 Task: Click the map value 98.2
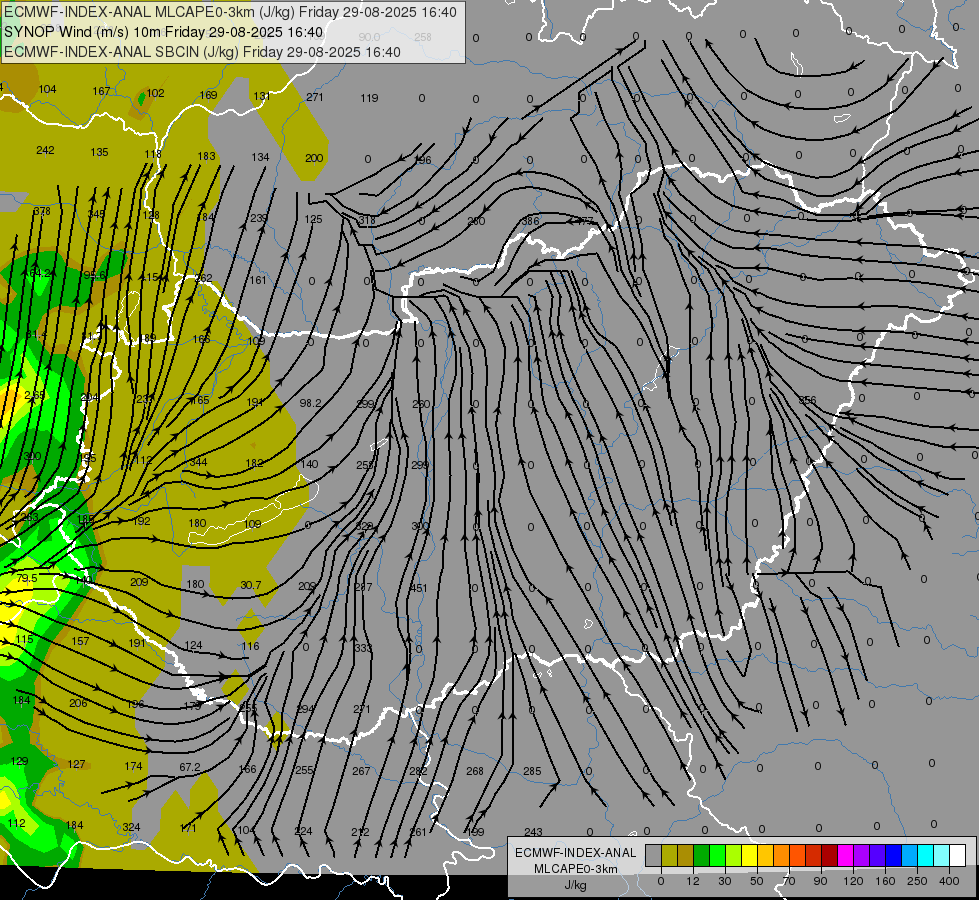coord(310,403)
